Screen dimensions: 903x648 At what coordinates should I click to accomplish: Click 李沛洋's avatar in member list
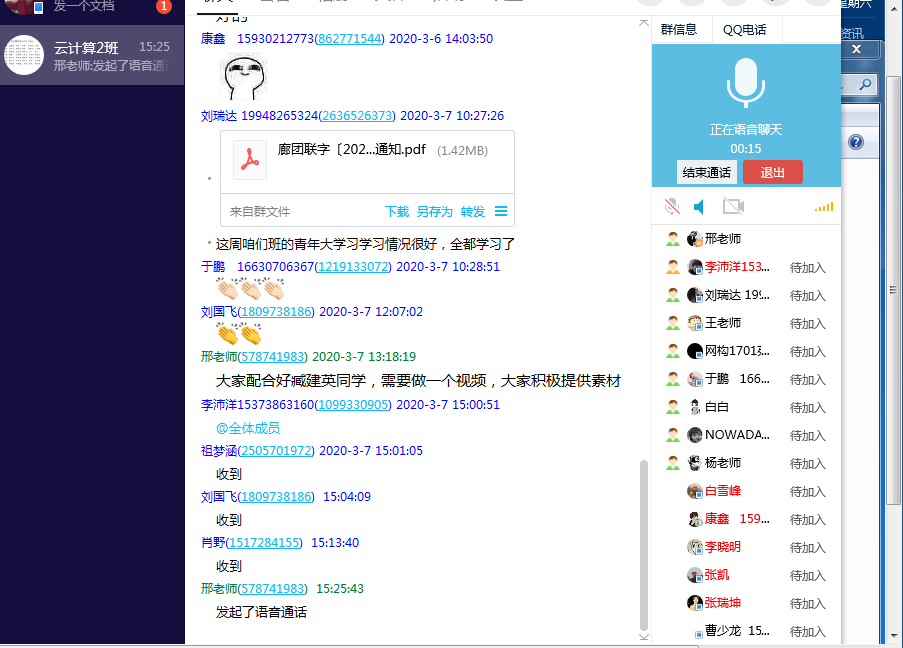(x=695, y=267)
